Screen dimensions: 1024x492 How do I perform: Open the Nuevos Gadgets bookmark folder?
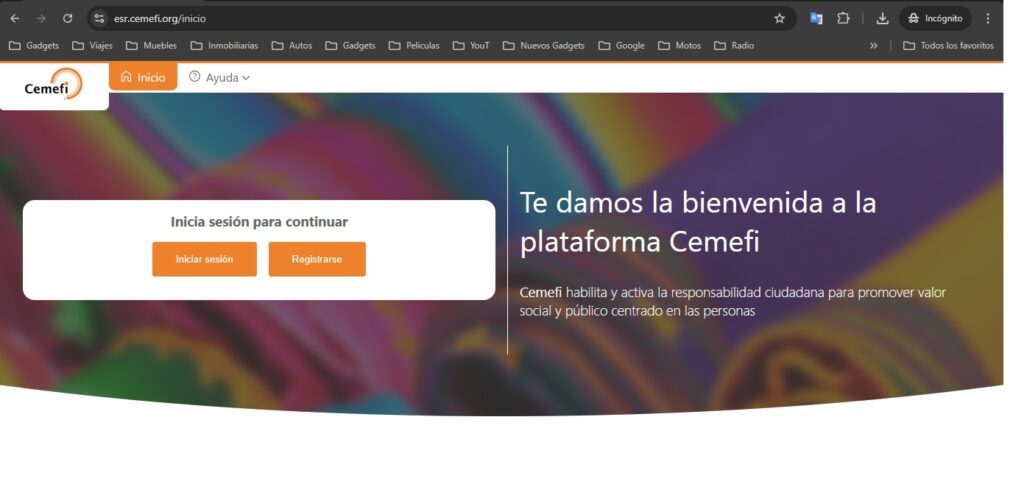[x=543, y=46]
